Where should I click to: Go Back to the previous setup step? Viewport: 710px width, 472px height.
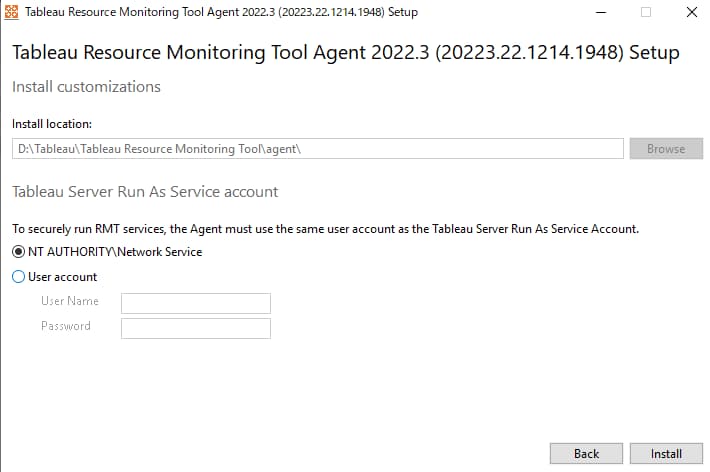[586, 453]
